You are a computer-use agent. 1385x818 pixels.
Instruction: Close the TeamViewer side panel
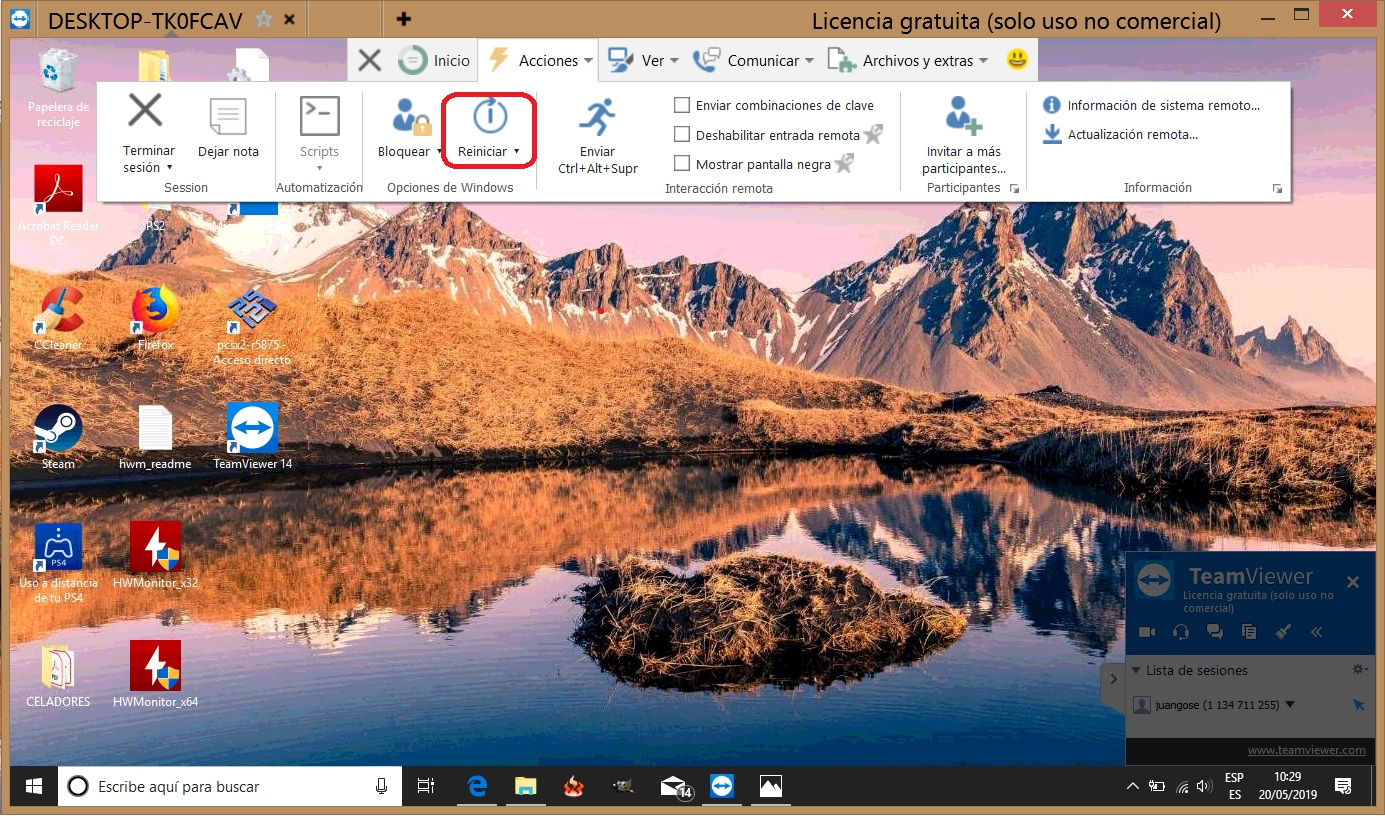click(x=1353, y=582)
